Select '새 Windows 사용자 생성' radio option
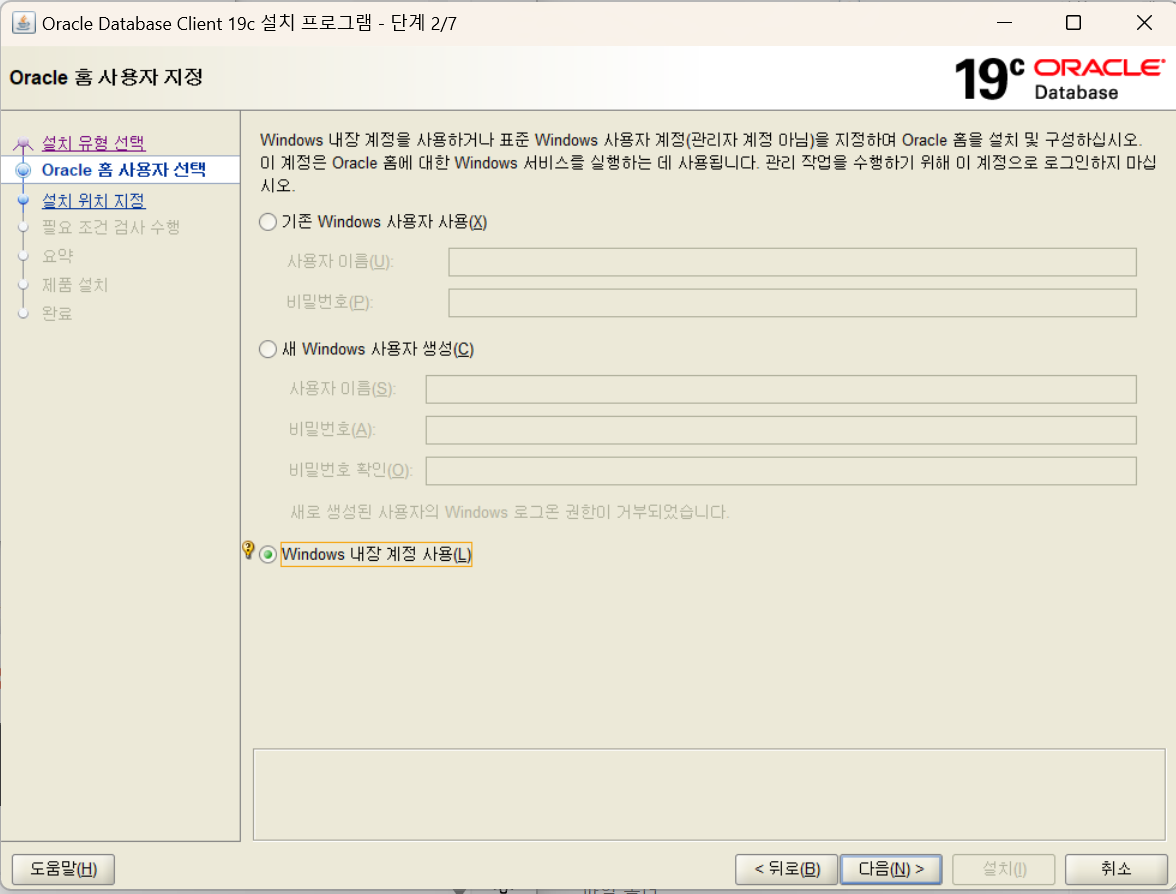Screen dimensions: 1176x894 click(x=268, y=350)
